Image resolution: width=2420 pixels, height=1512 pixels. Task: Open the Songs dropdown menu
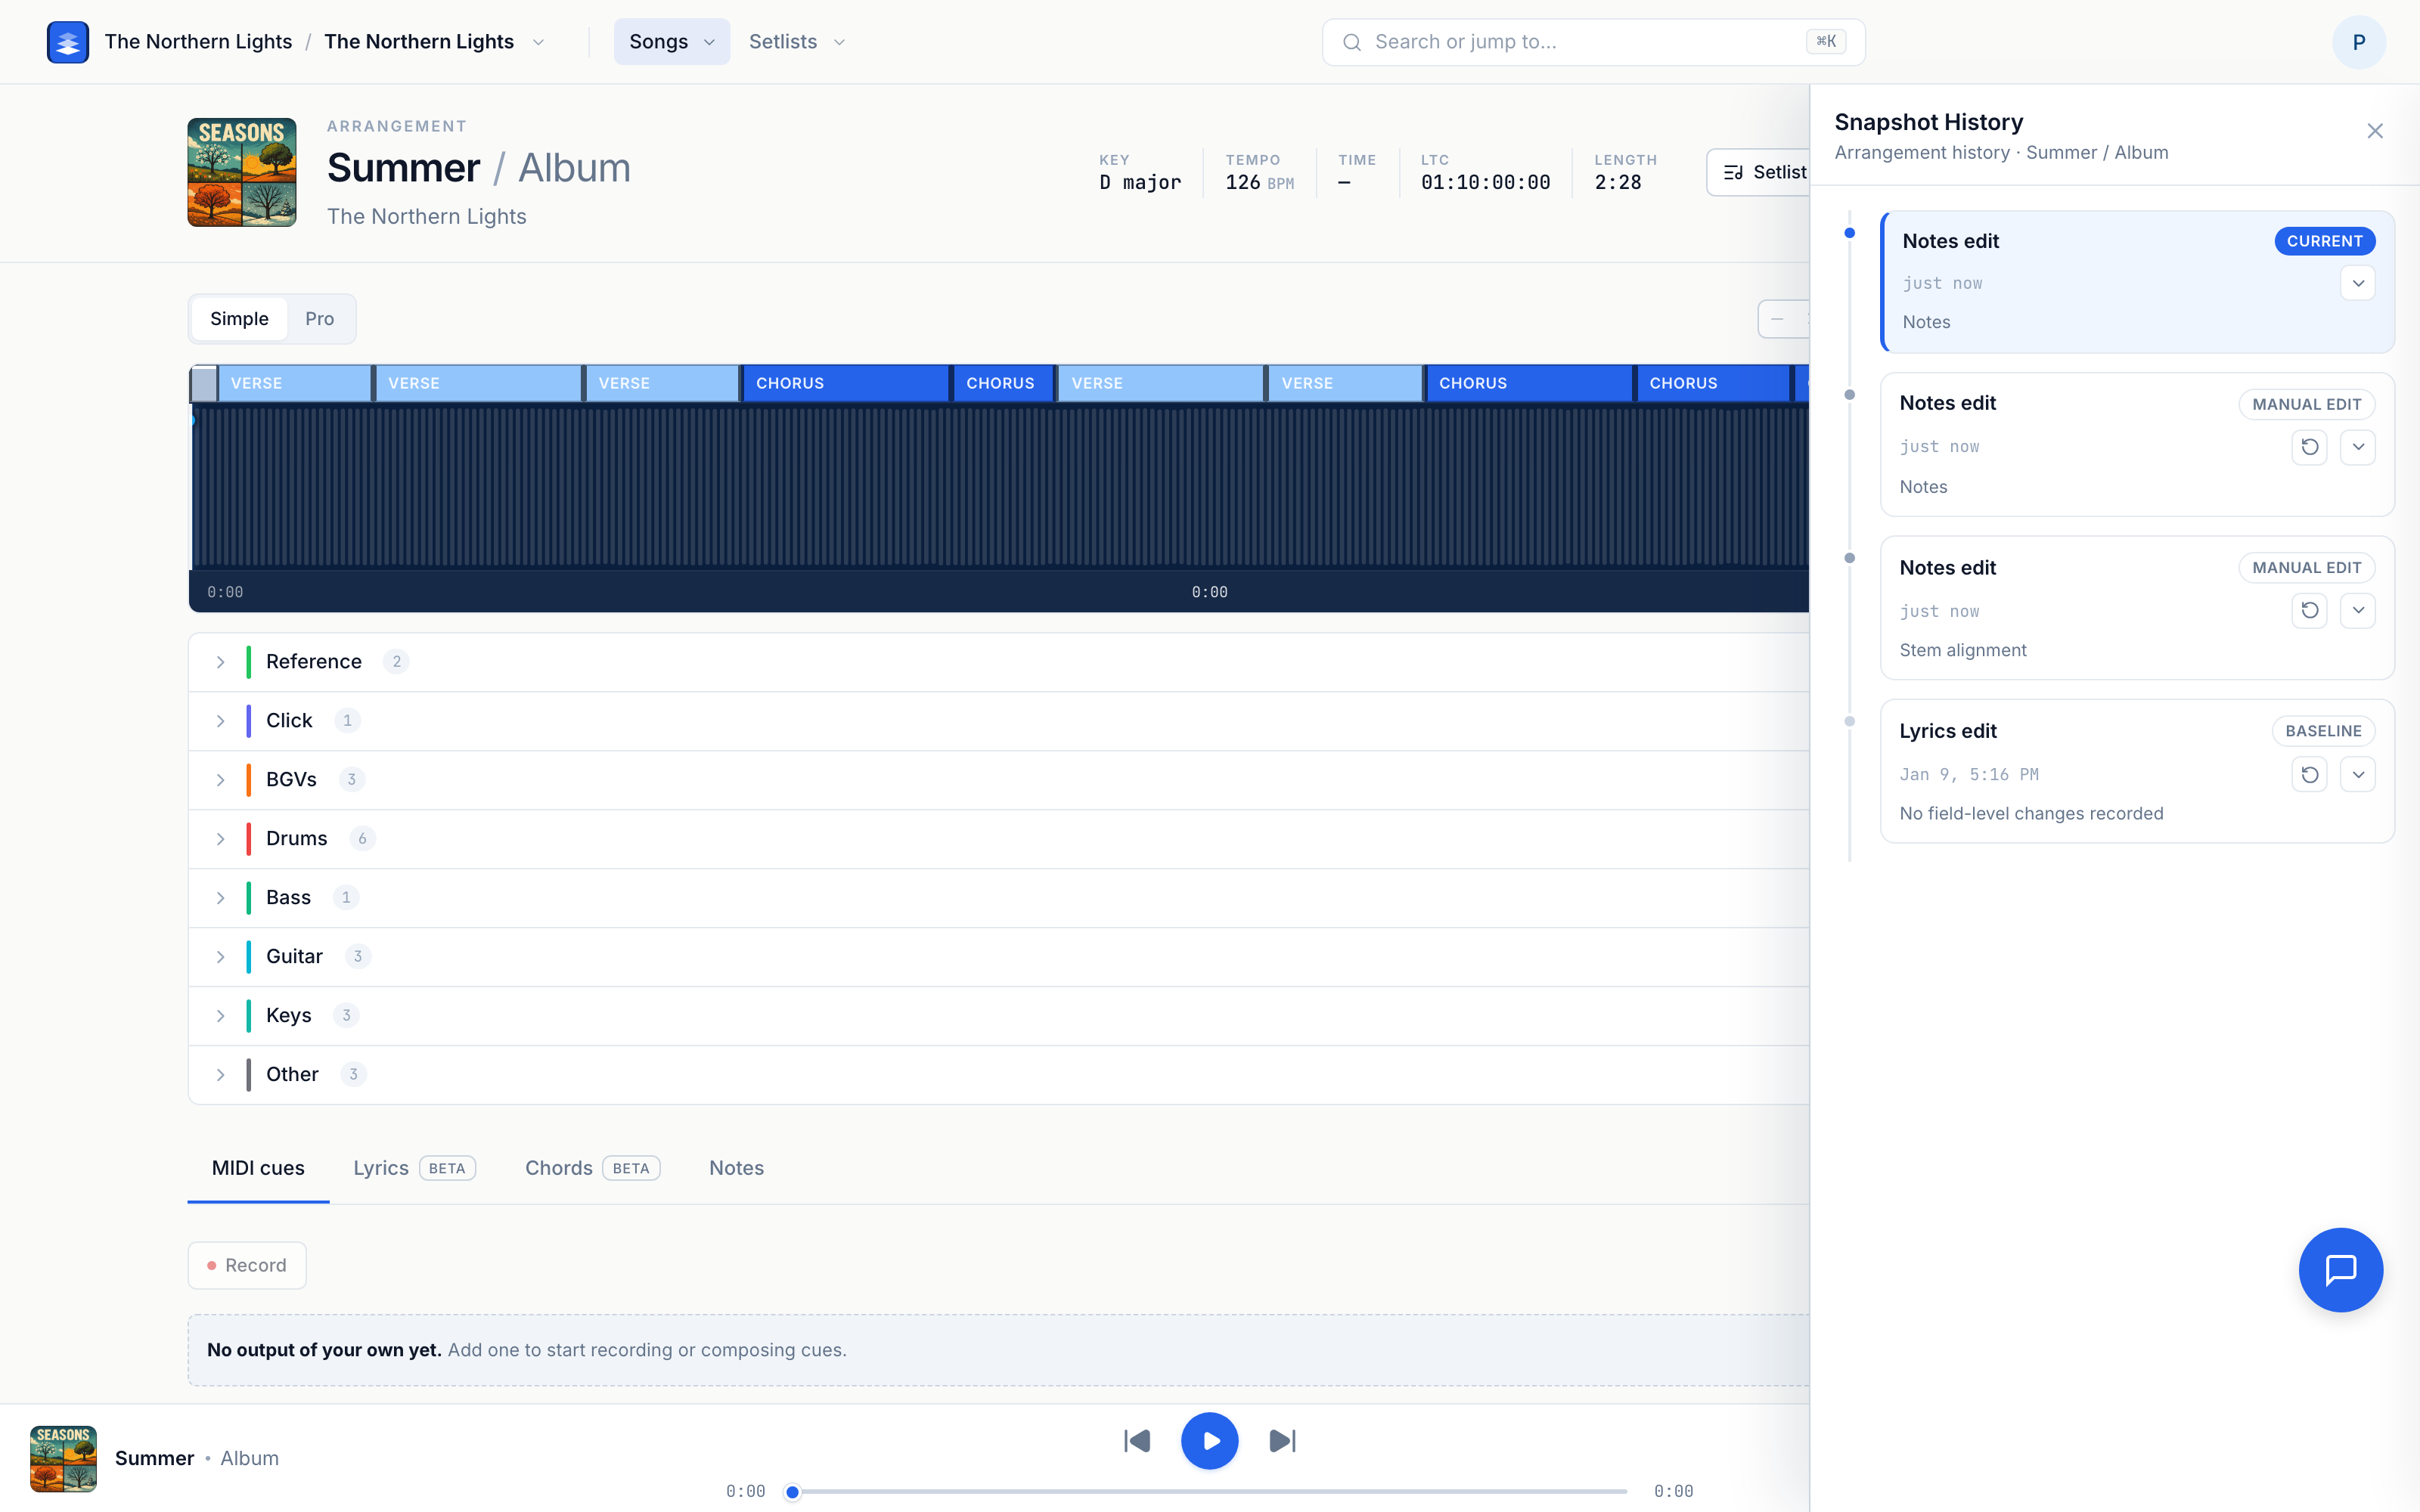[x=671, y=42]
